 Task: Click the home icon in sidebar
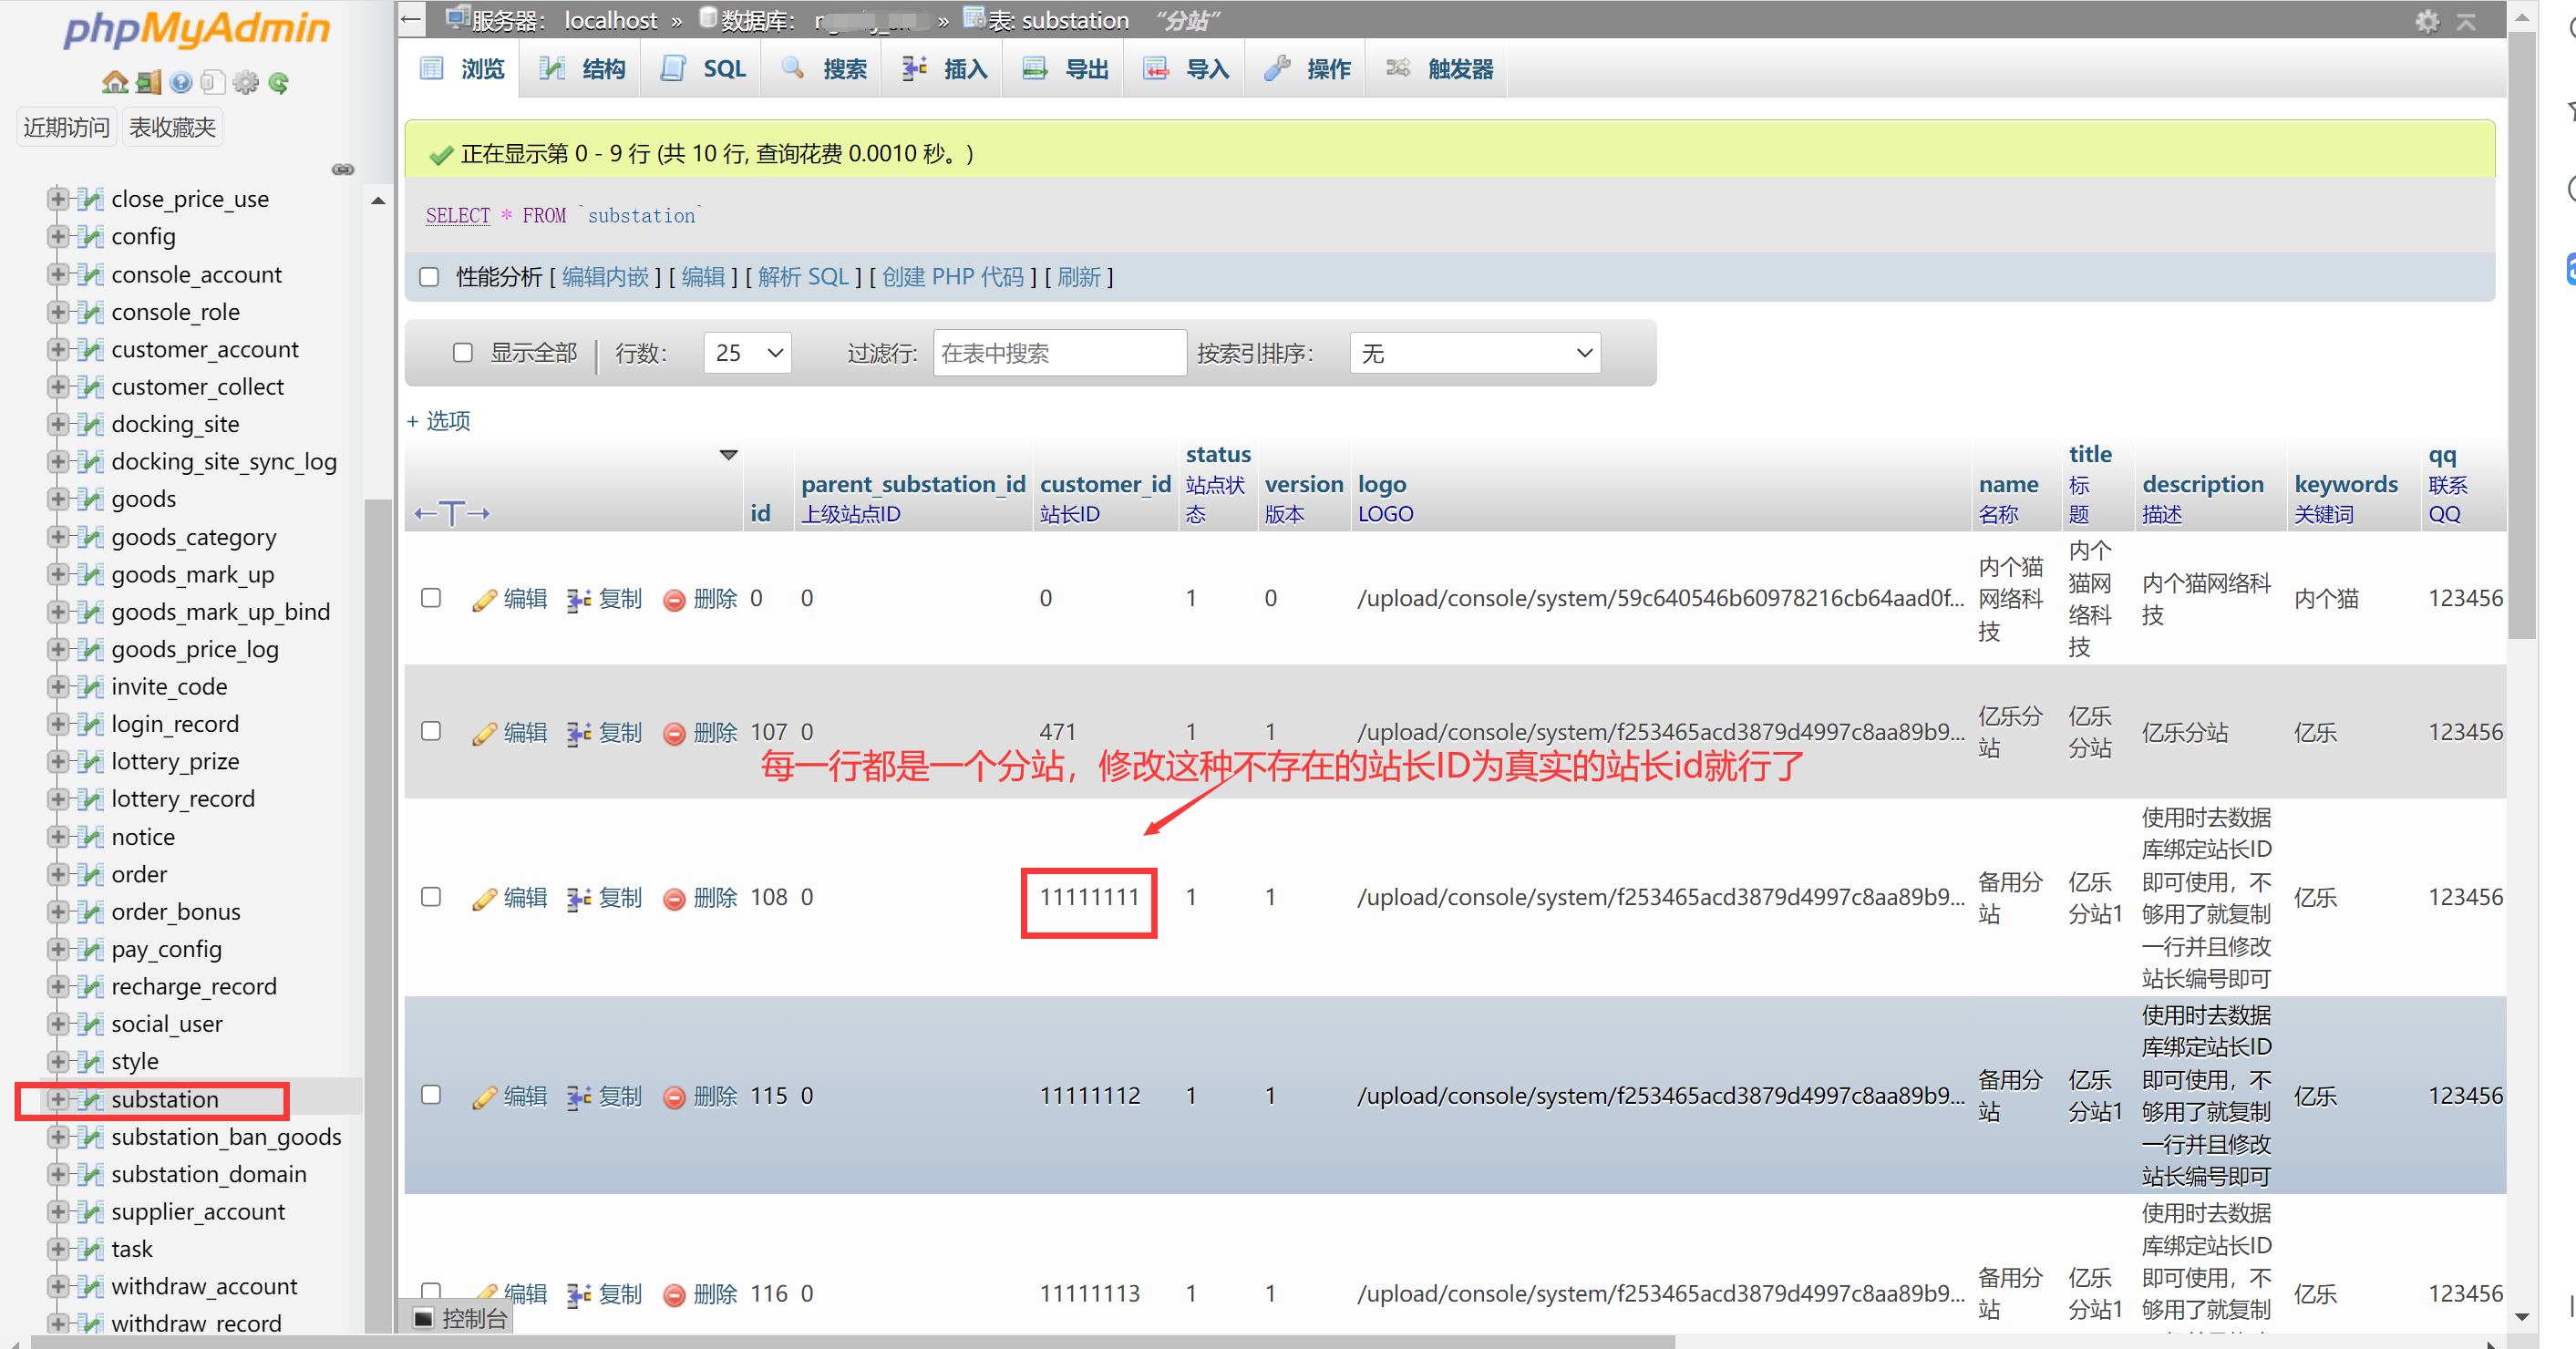click(x=114, y=82)
